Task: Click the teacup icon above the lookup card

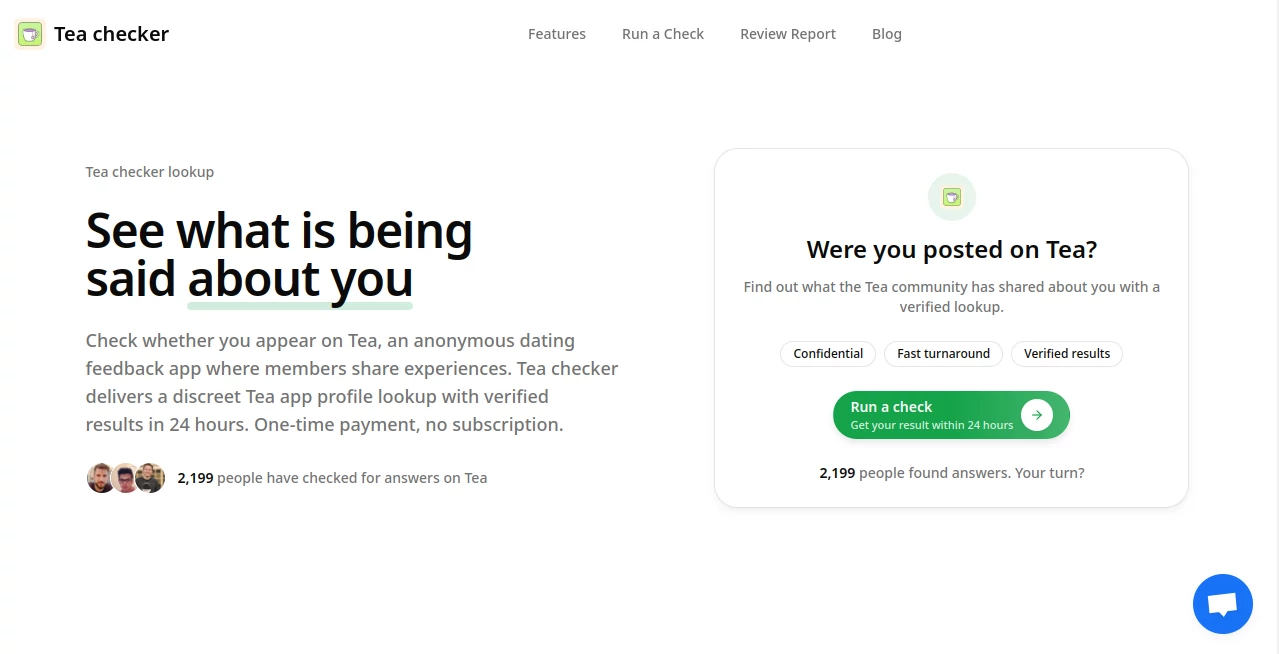Action: click(951, 196)
